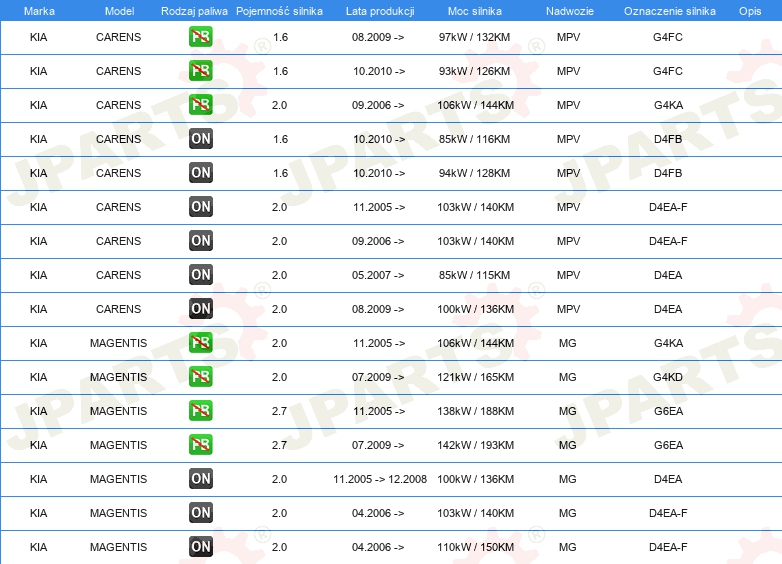
Task: Click engine code G4KA in the Carens row
Action: [668, 105]
